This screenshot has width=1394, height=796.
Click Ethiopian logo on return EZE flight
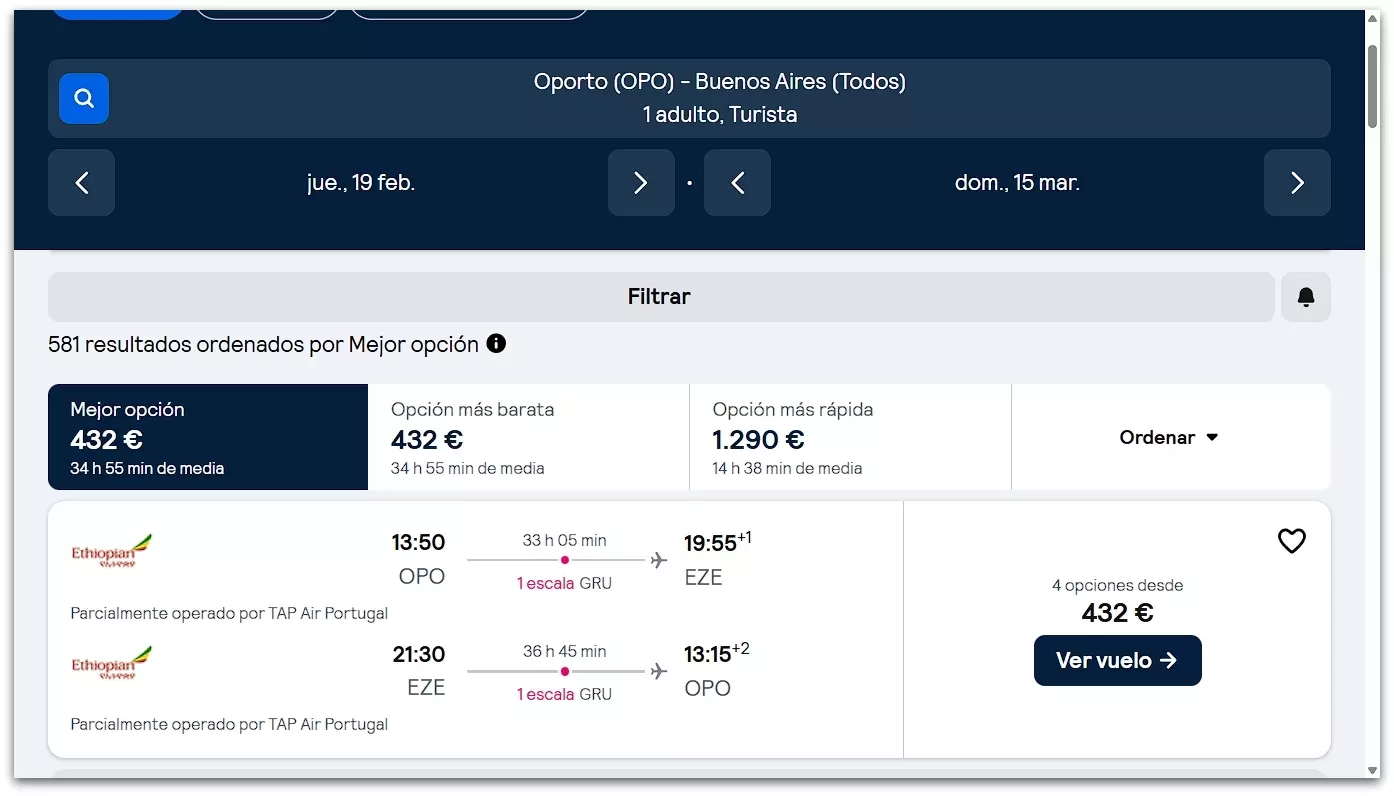click(111, 663)
